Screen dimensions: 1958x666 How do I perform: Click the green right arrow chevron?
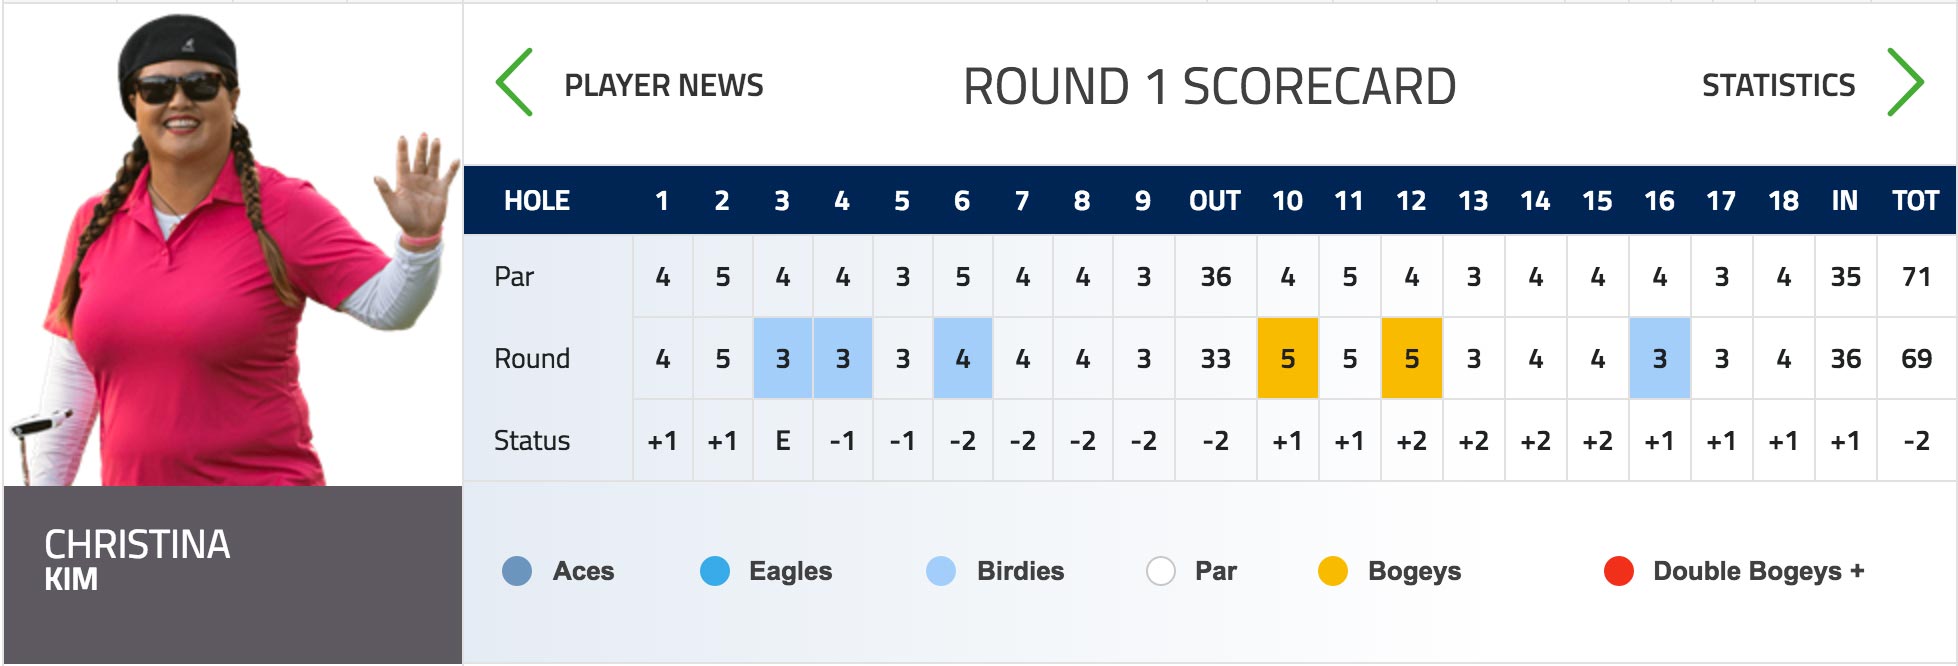[x=1905, y=83]
